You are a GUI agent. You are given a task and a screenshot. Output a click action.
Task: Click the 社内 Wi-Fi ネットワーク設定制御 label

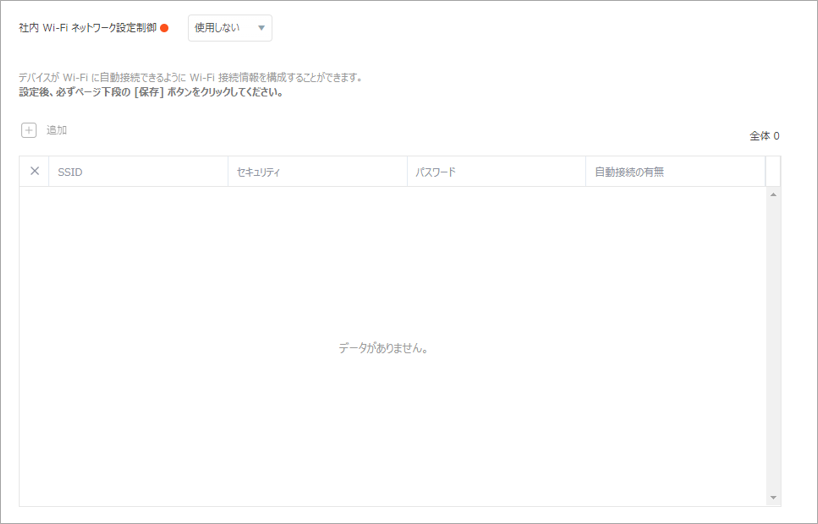pyautogui.click(x=88, y=28)
